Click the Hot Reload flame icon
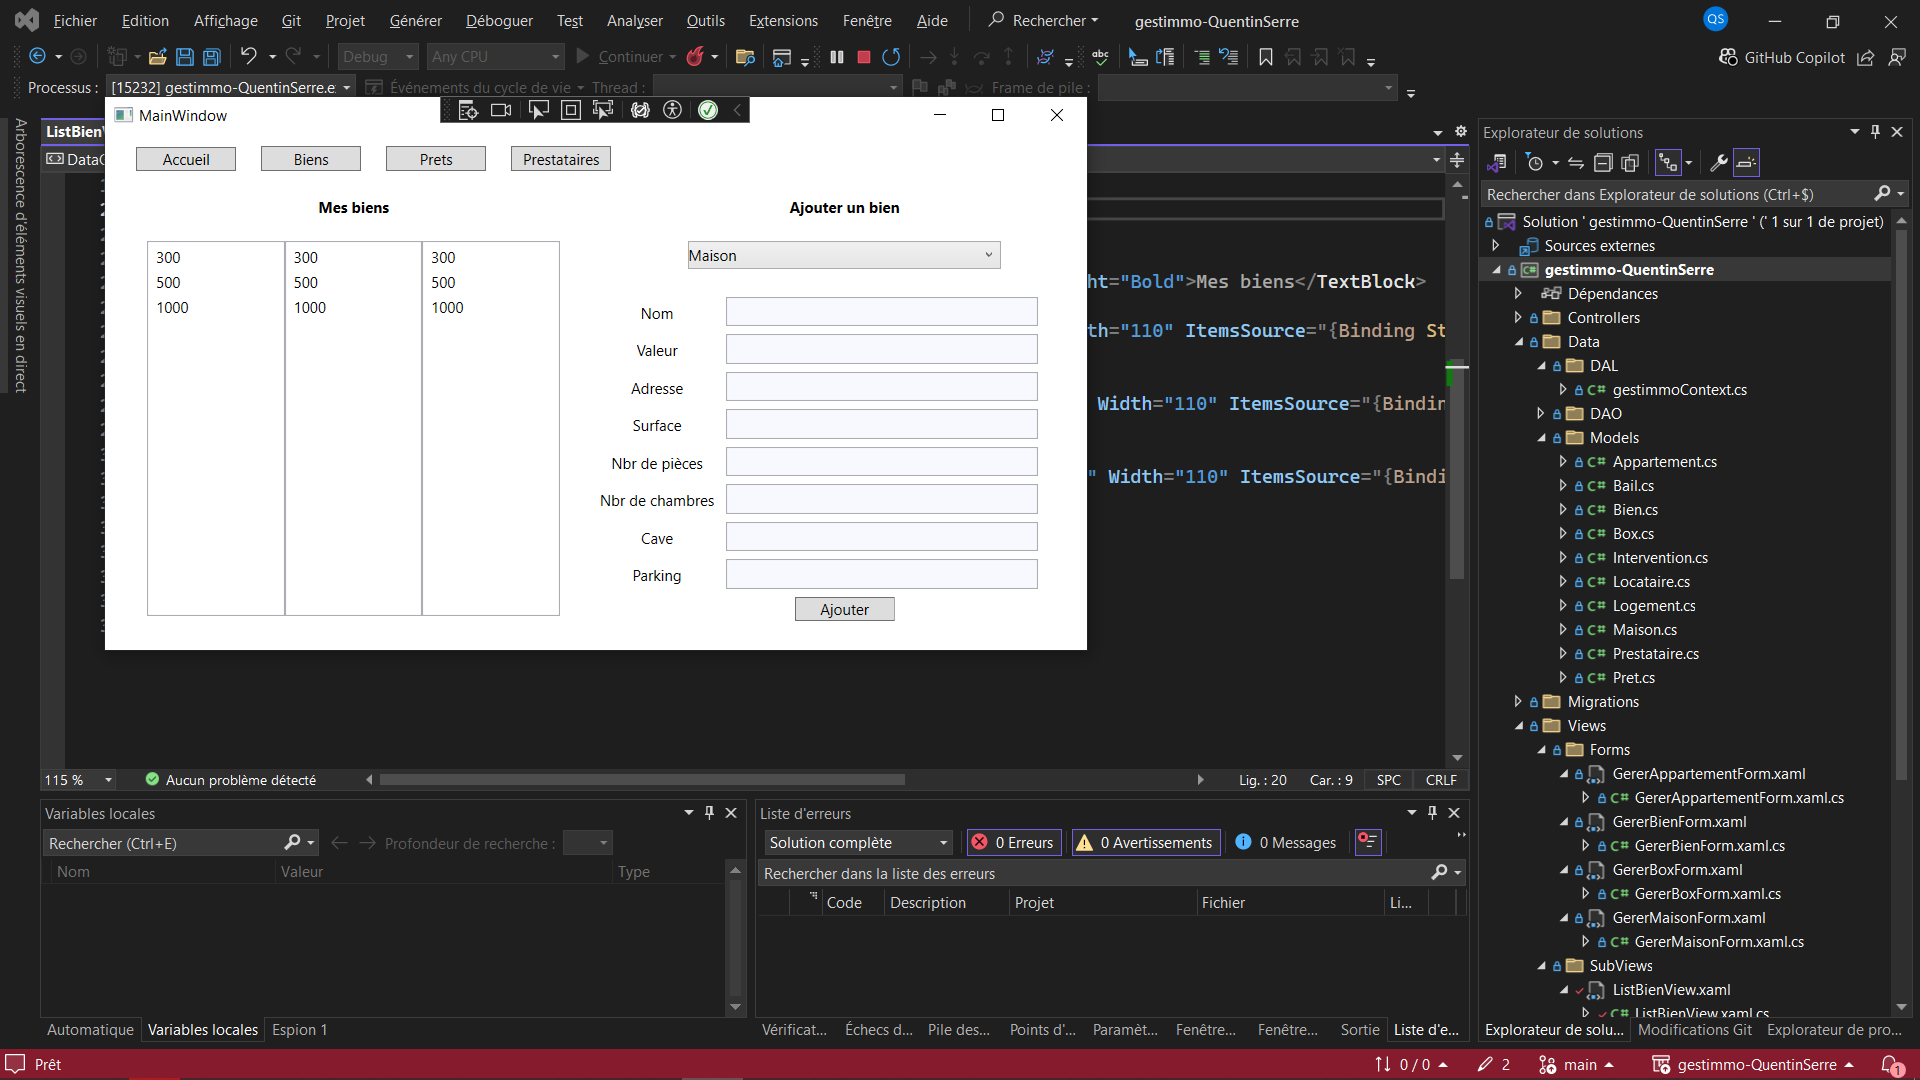This screenshot has width=1920, height=1080. coord(695,57)
